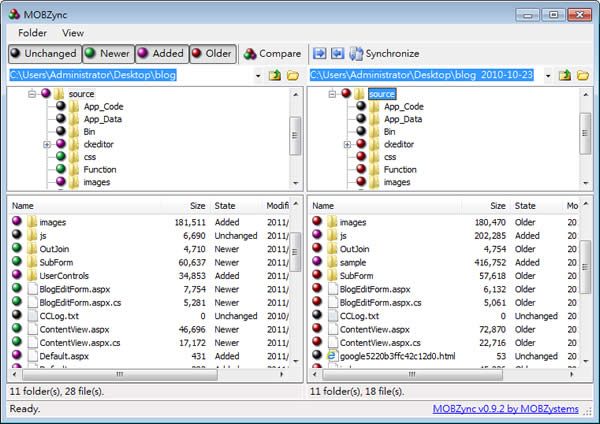Open the View menu
Viewport: 600px width, 424px height.
coord(73,32)
